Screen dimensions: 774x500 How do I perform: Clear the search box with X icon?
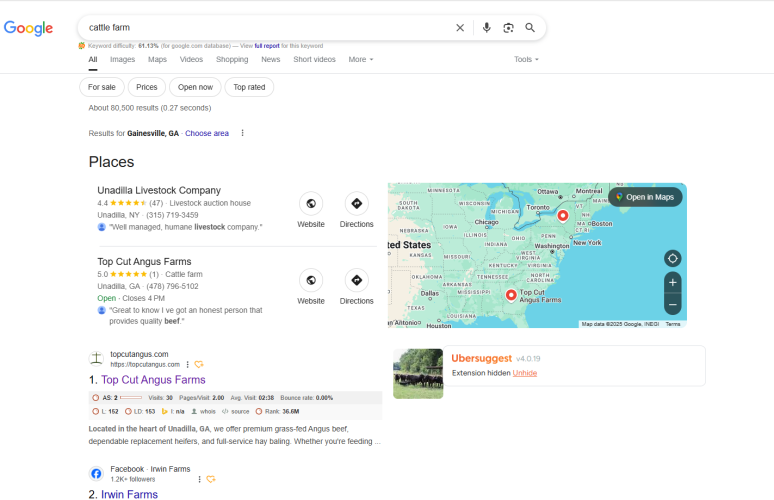(460, 28)
